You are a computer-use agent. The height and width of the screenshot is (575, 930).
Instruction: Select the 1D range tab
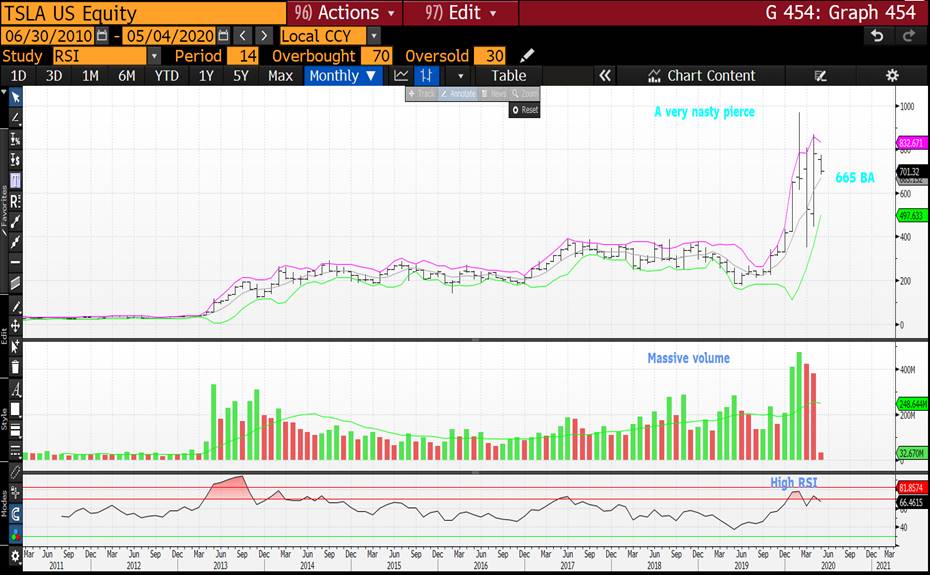point(18,76)
